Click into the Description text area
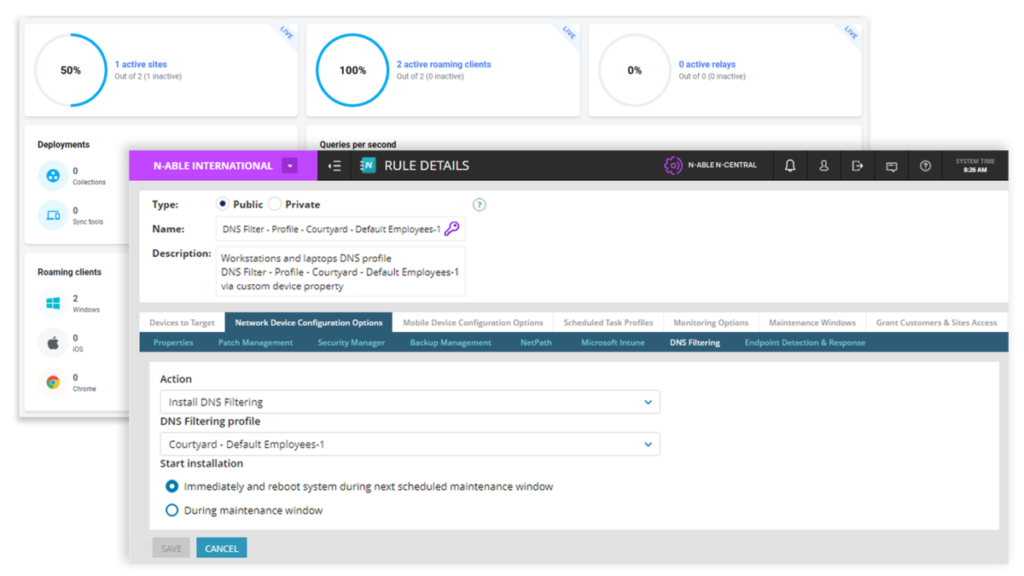 click(340, 272)
